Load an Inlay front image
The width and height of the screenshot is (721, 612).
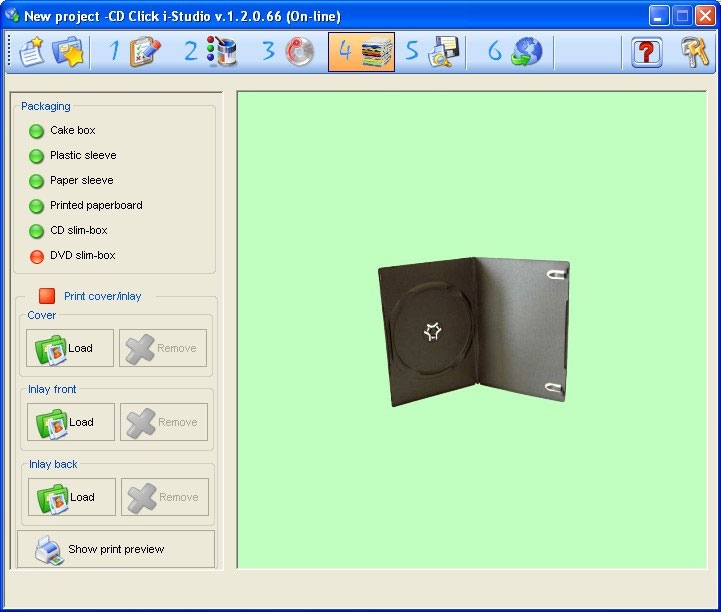[71, 422]
